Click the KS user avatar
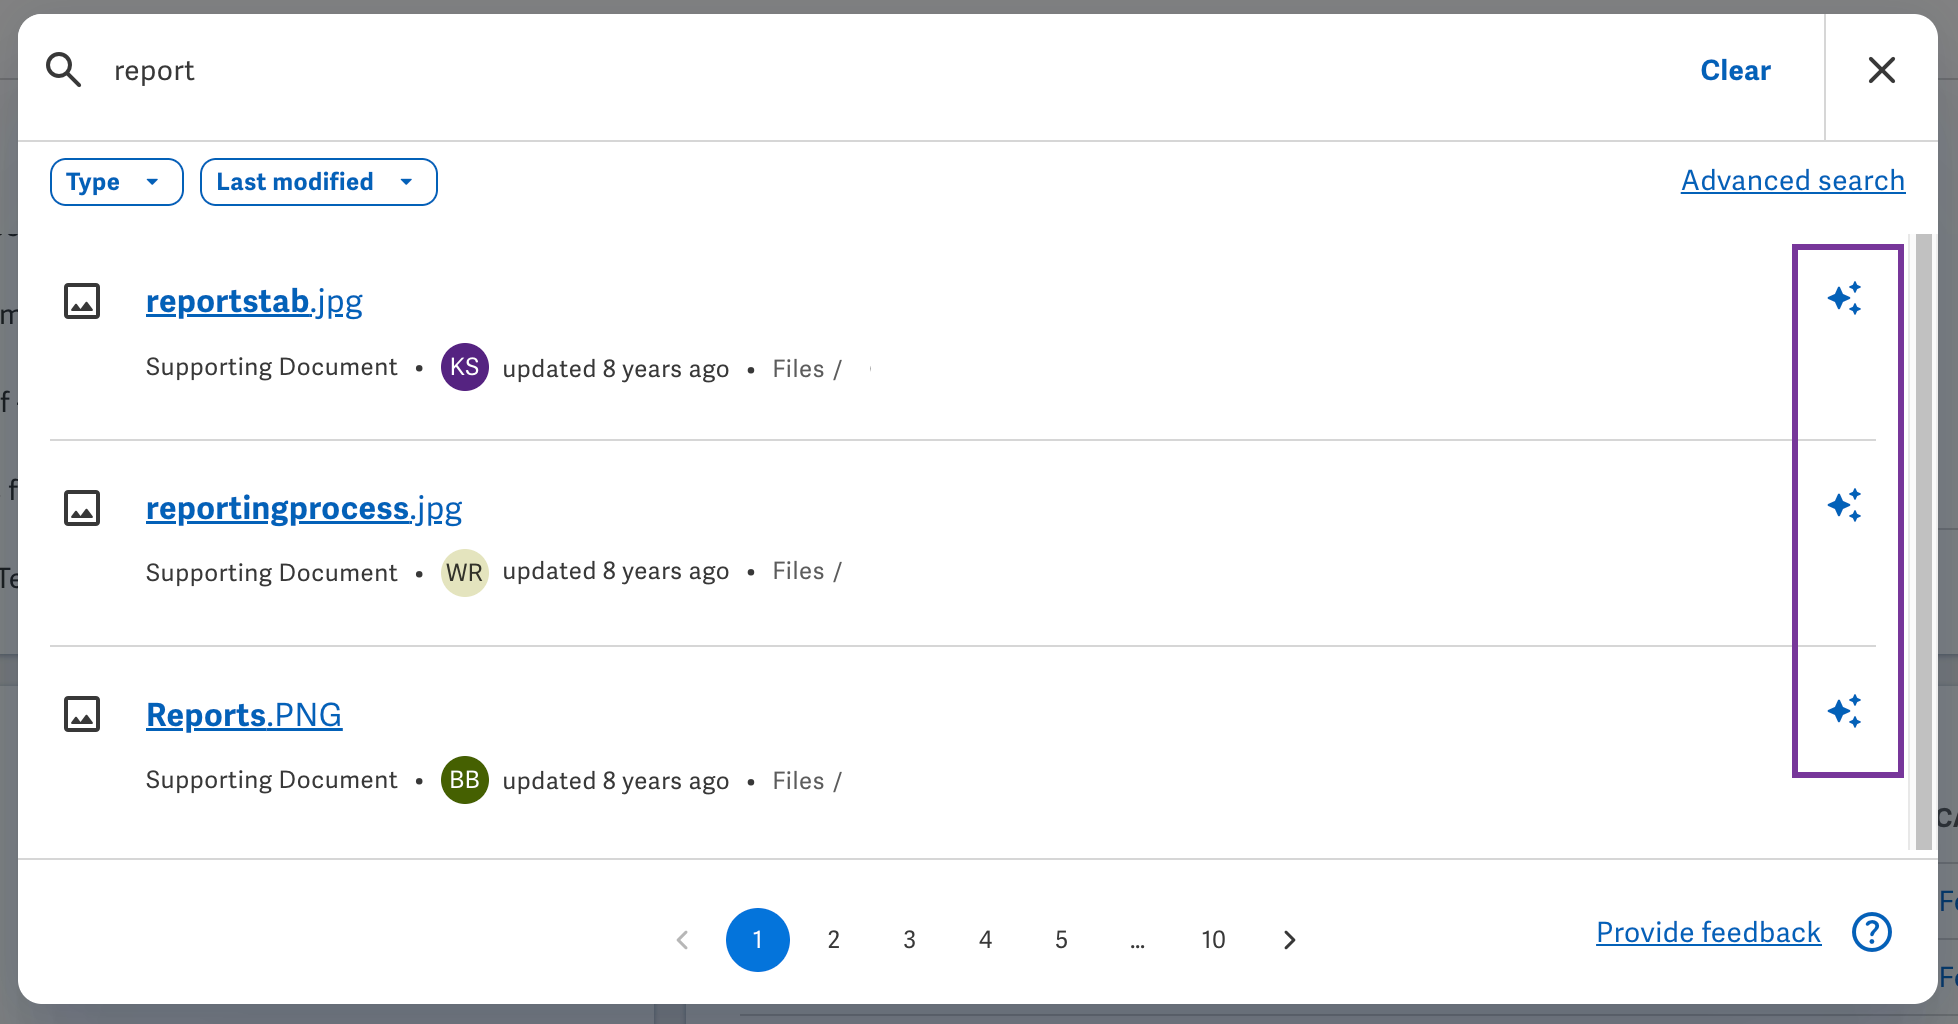The width and height of the screenshot is (1958, 1024). pos(465,367)
